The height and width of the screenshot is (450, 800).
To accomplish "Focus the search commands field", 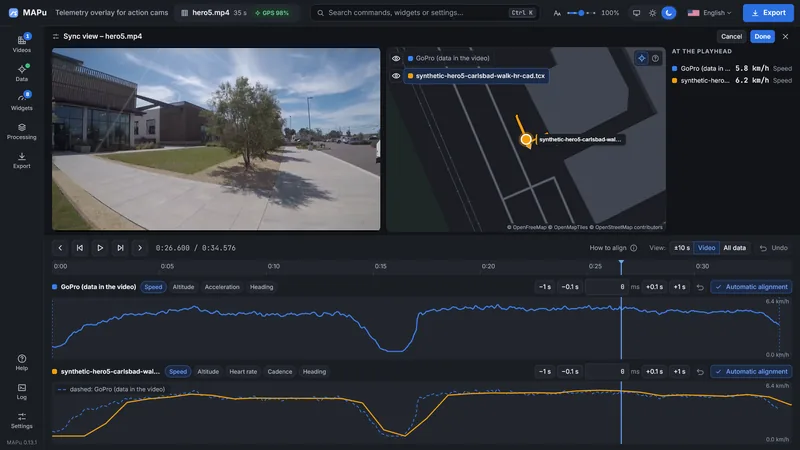I will coord(426,13).
